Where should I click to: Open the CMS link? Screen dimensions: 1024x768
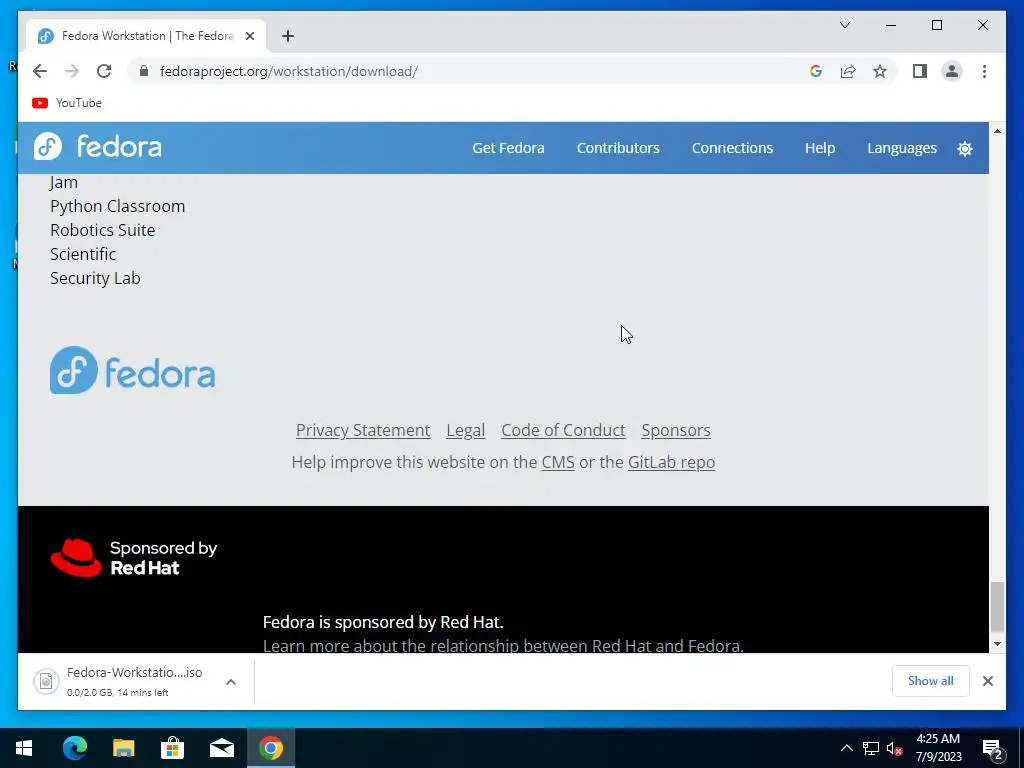click(558, 462)
